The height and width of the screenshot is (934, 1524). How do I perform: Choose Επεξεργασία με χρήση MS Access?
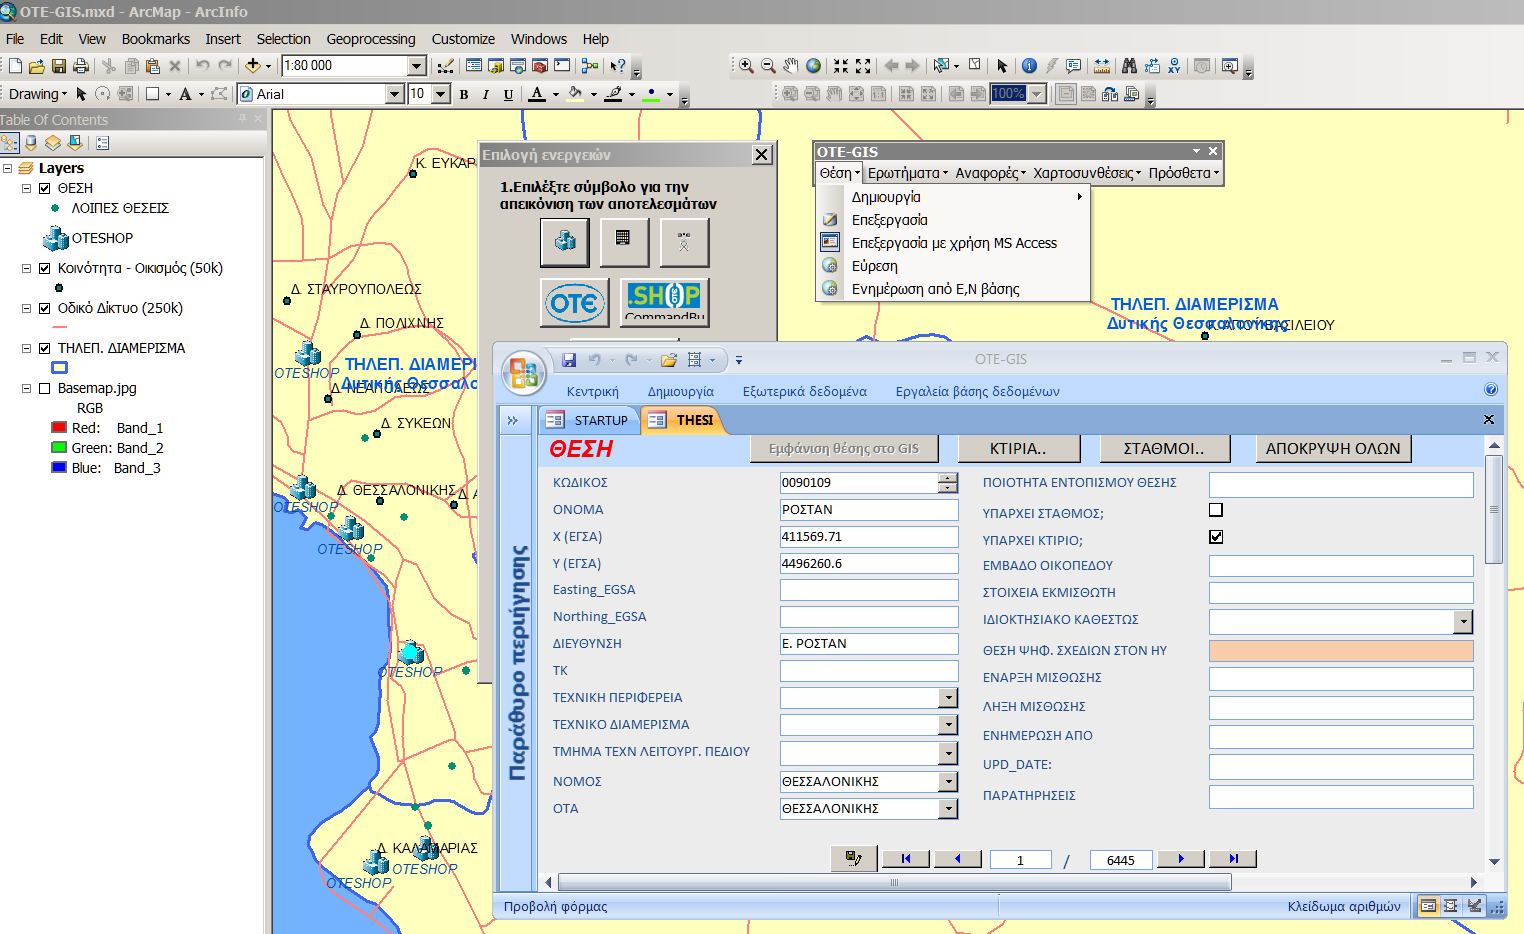coord(954,243)
